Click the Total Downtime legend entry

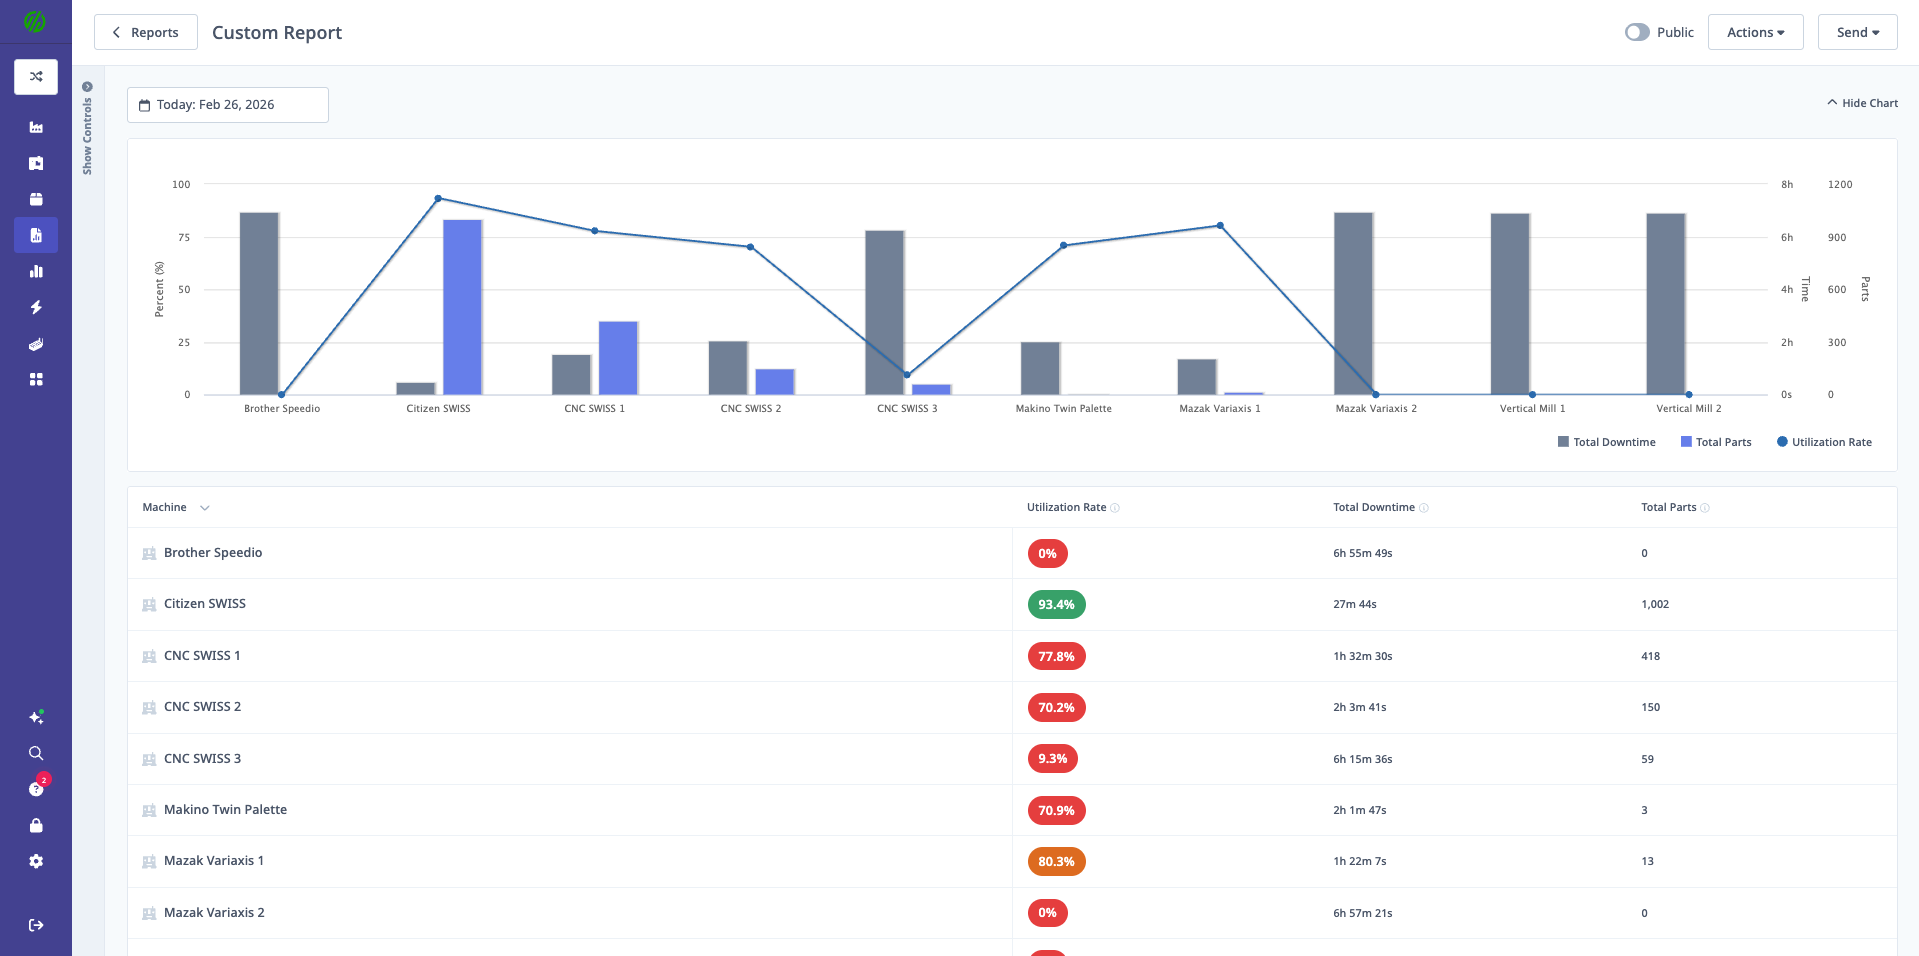point(1606,441)
